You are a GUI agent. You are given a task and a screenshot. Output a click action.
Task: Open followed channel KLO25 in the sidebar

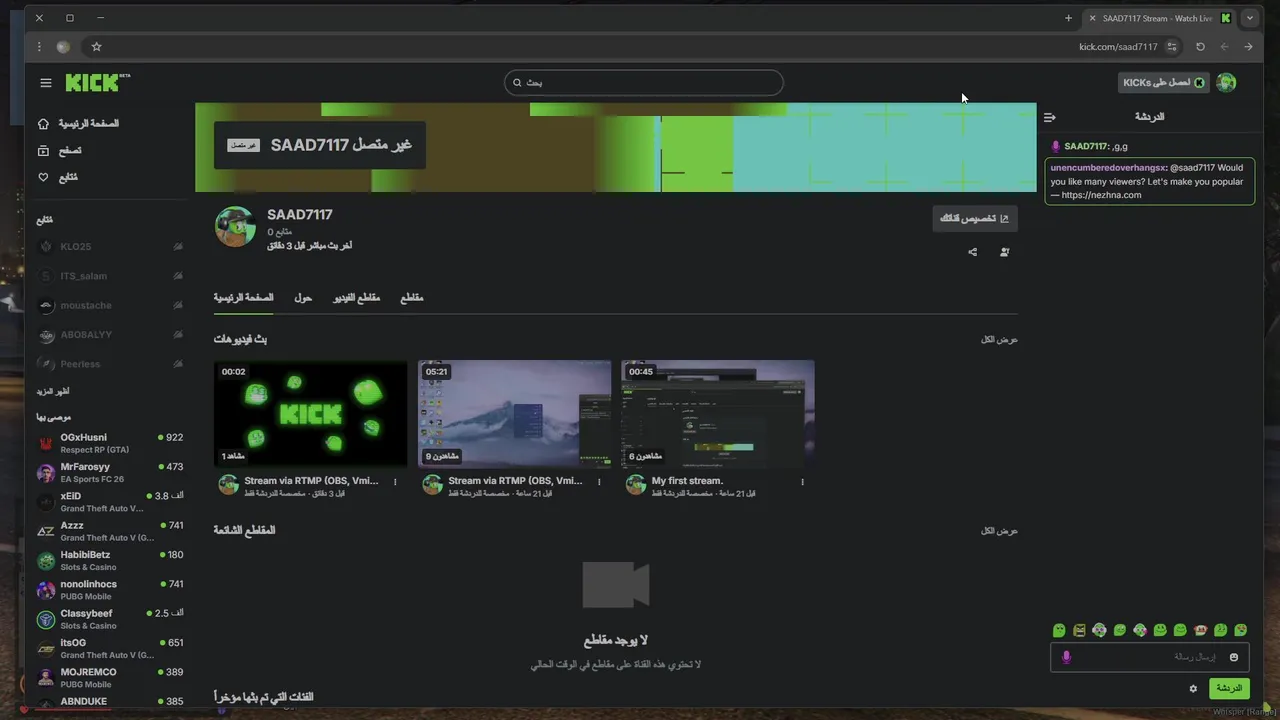pyautogui.click(x=110, y=247)
